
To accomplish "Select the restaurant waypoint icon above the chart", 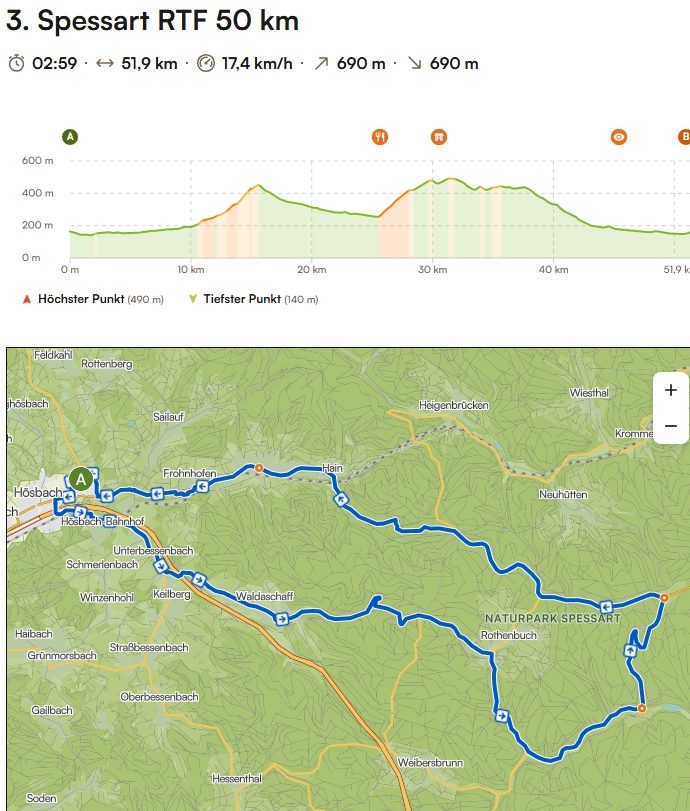I will (x=379, y=137).
